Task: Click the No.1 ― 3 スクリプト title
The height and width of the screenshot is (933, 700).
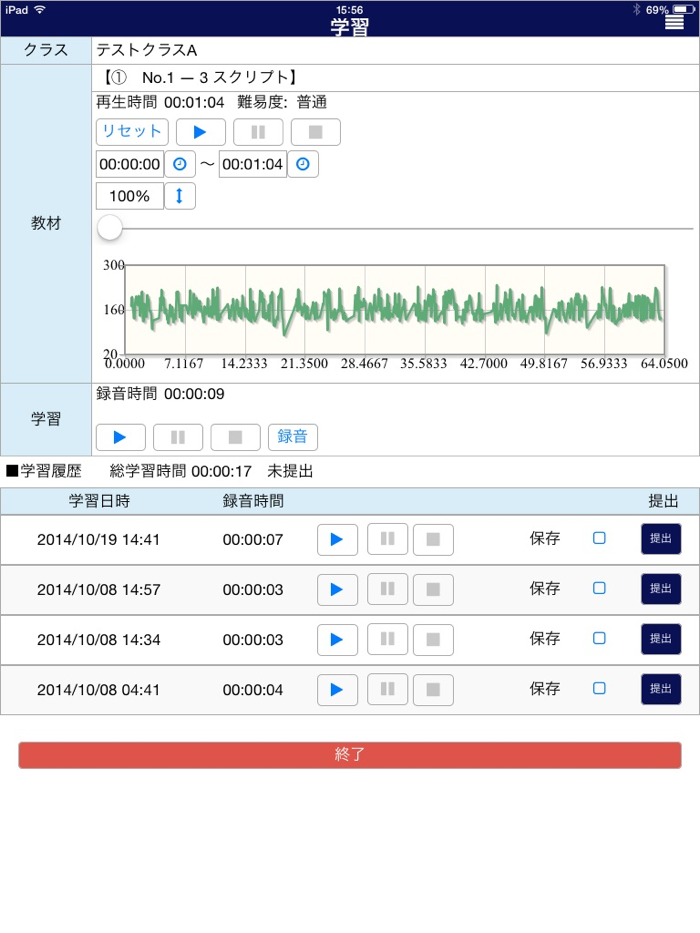Action: pos(218,77)
